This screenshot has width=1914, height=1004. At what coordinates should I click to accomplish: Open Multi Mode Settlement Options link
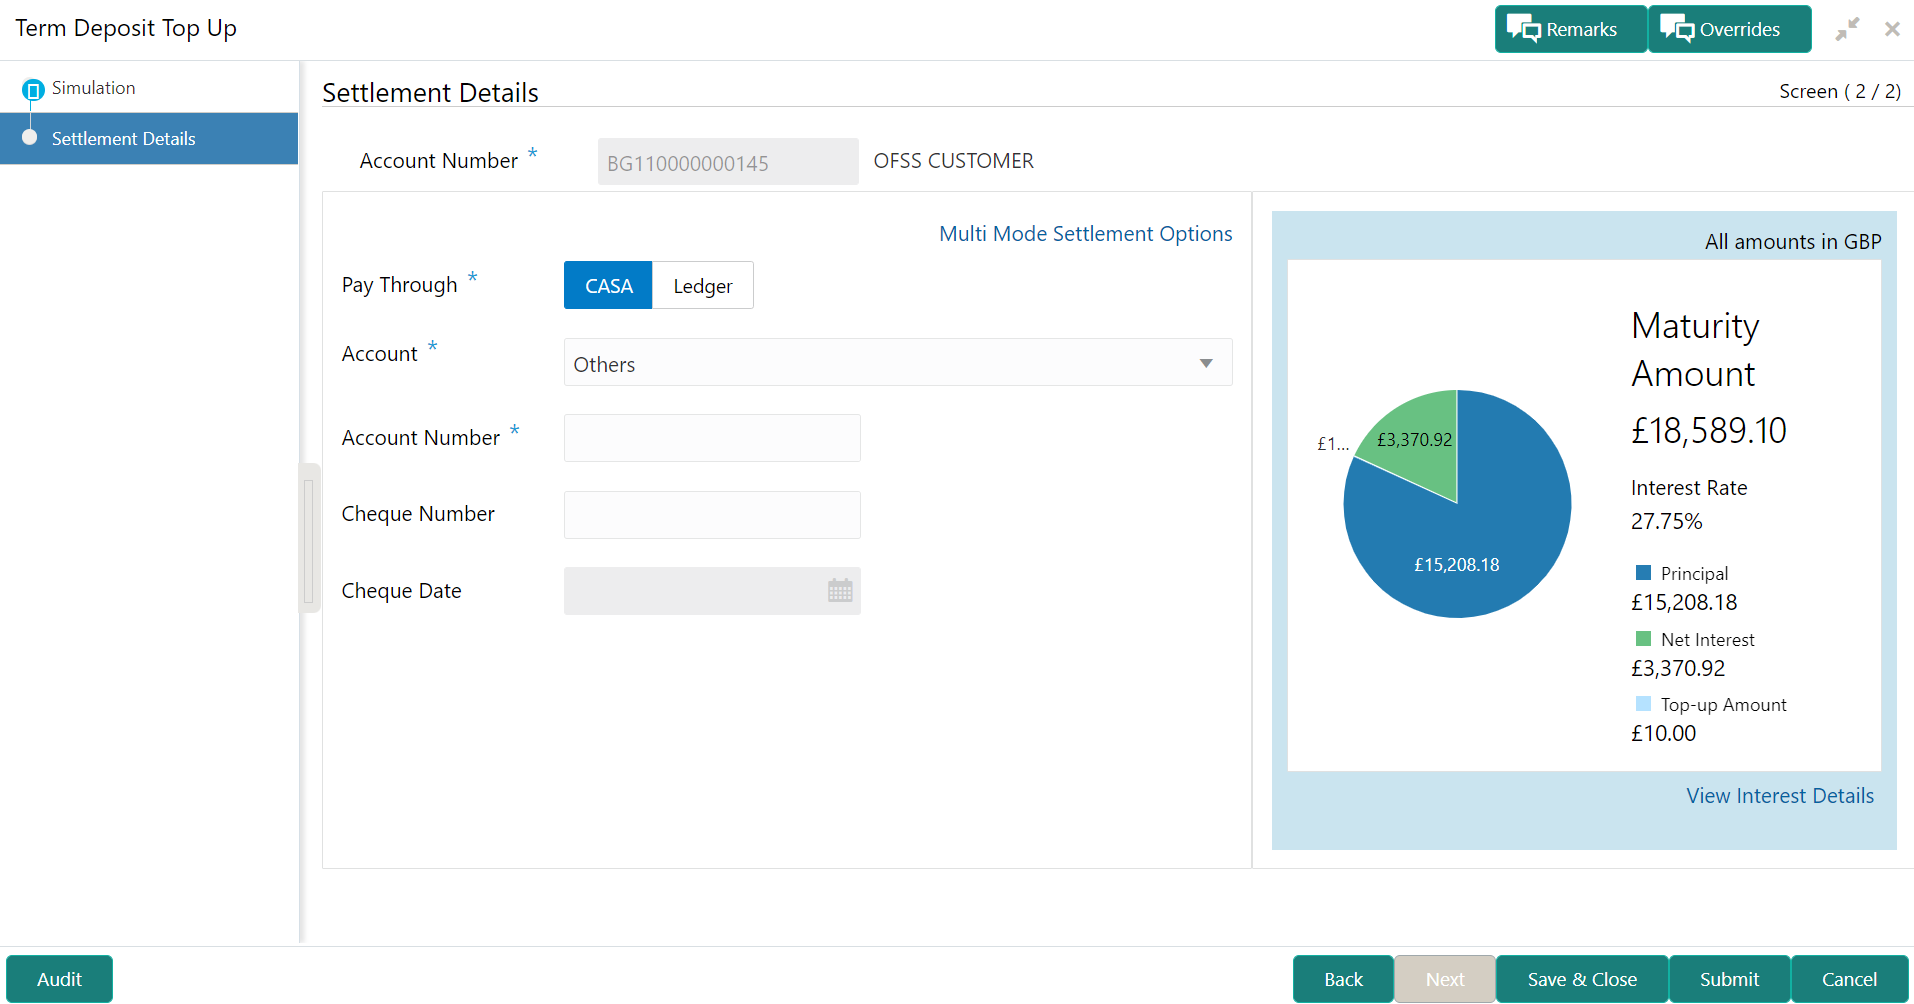click(1085, 234)
